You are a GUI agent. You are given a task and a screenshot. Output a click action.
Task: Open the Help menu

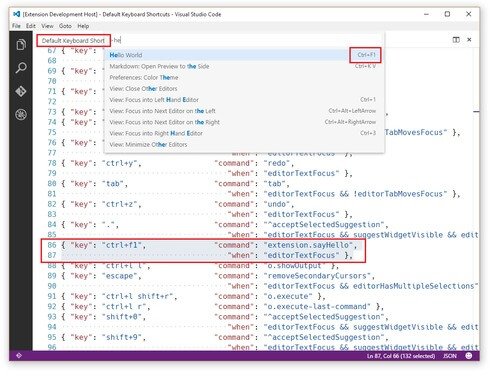(83, 26)
